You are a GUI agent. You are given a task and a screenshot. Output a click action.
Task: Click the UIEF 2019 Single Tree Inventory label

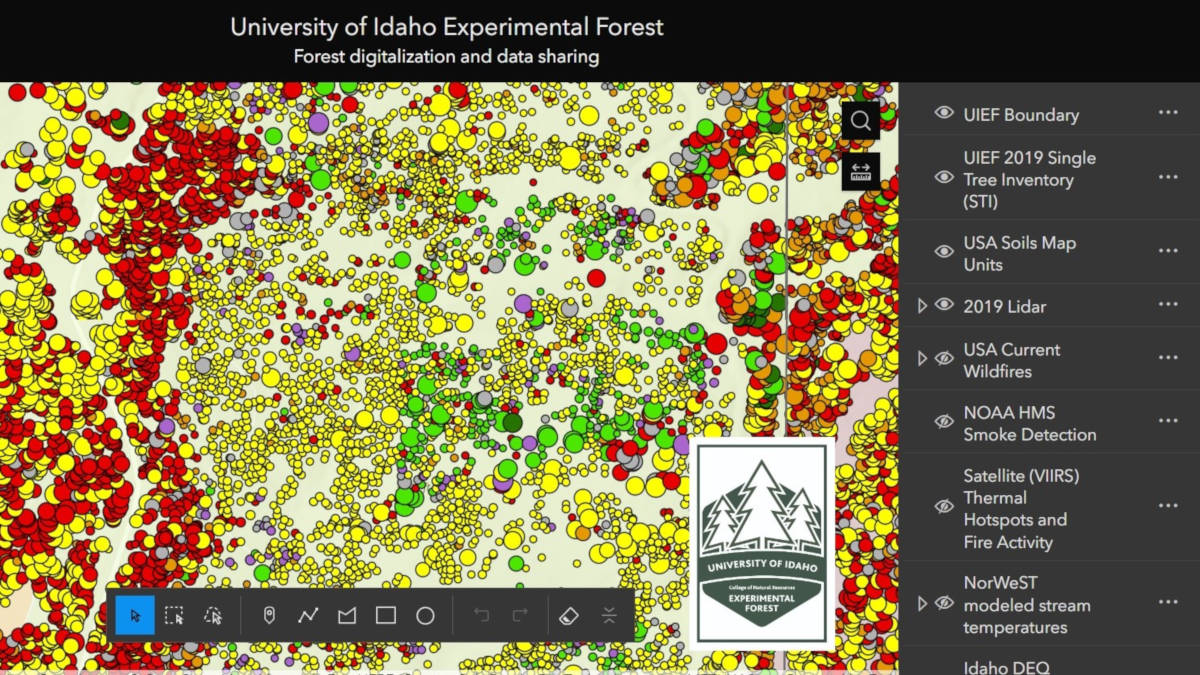[x=1029, y=180]
